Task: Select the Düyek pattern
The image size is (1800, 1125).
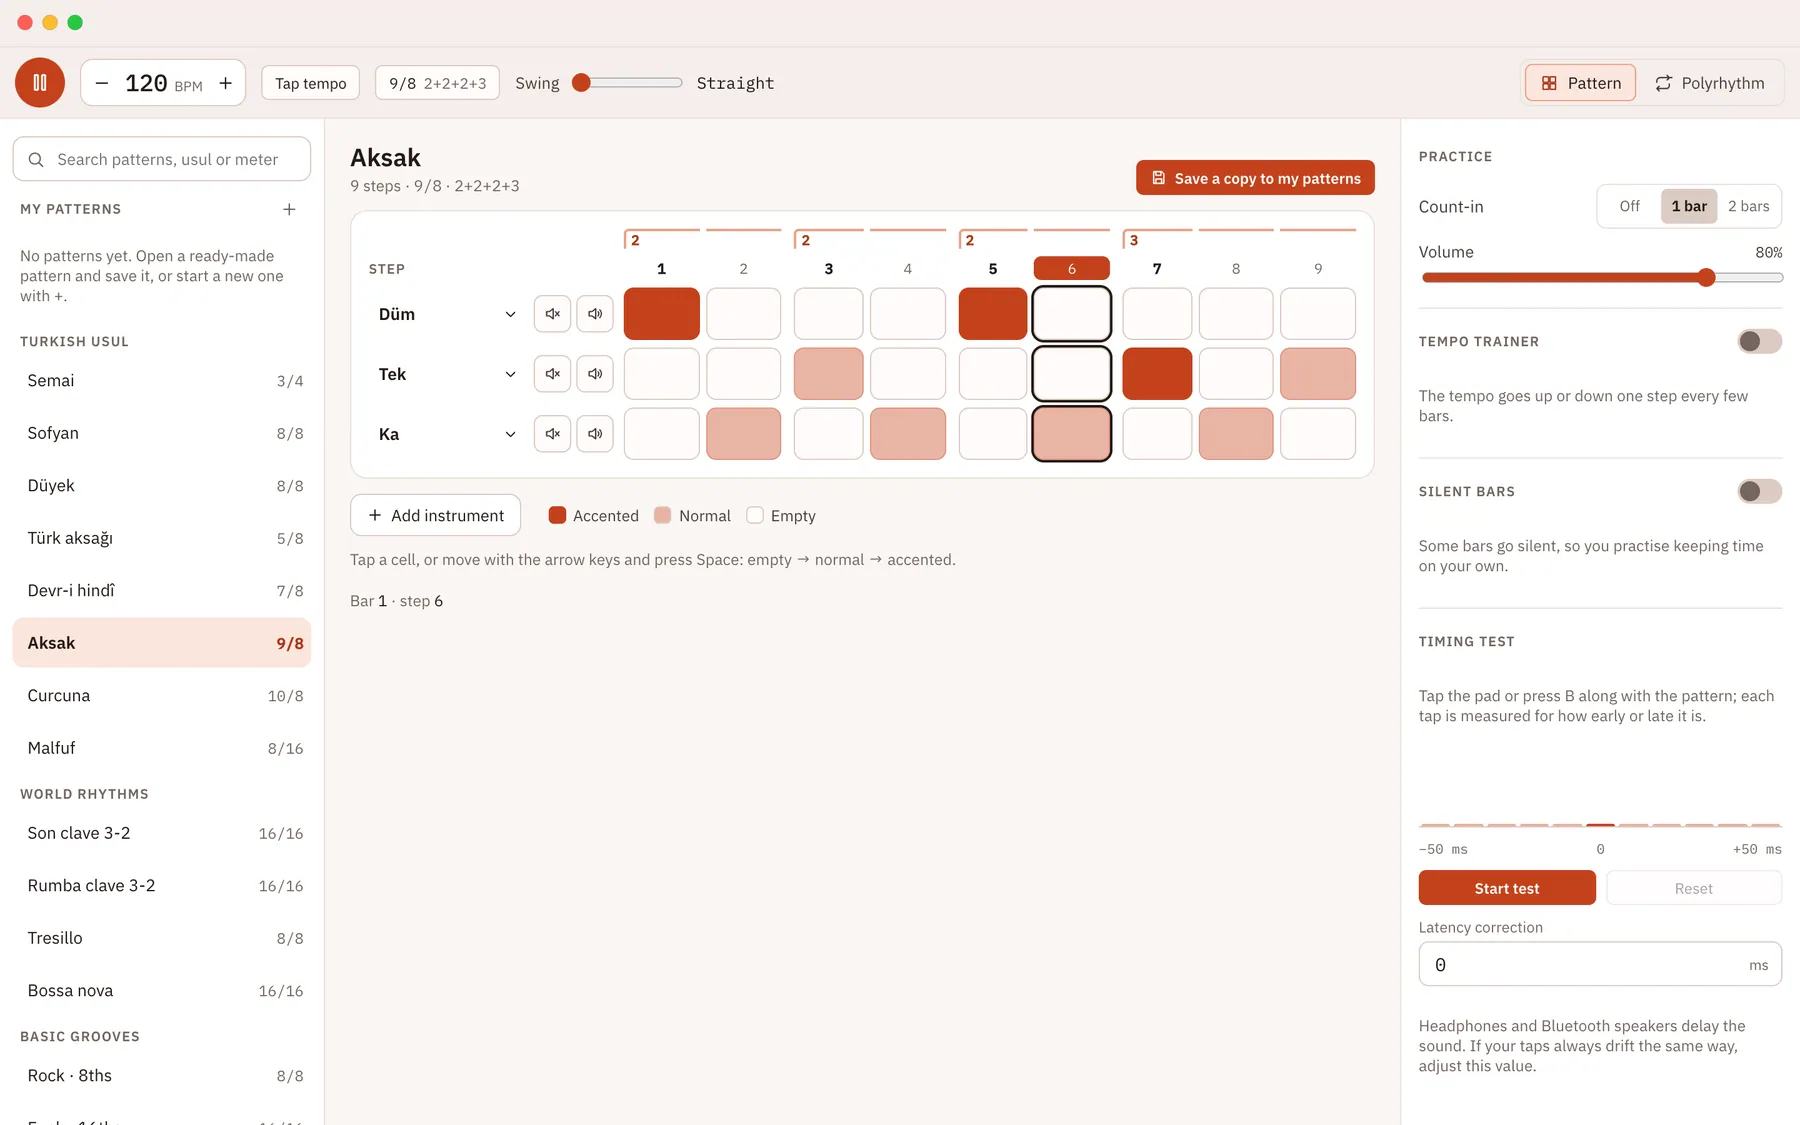Action: click(x=162, y=486)
